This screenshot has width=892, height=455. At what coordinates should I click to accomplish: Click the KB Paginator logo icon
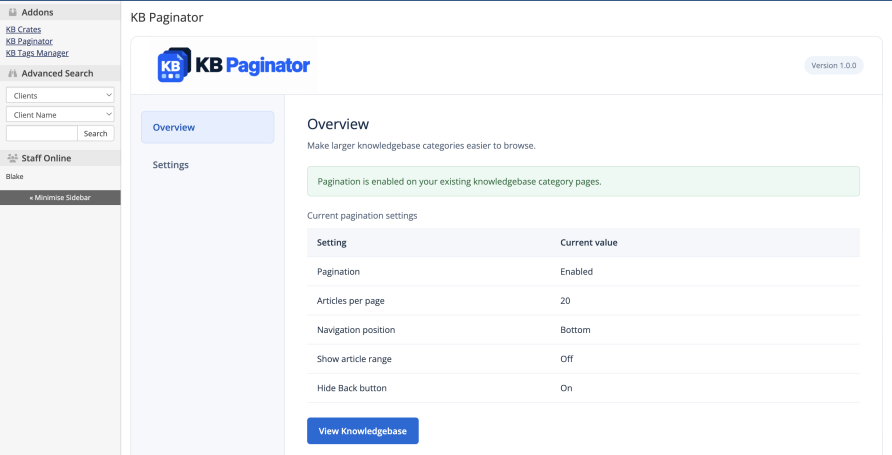pos(174,65)
